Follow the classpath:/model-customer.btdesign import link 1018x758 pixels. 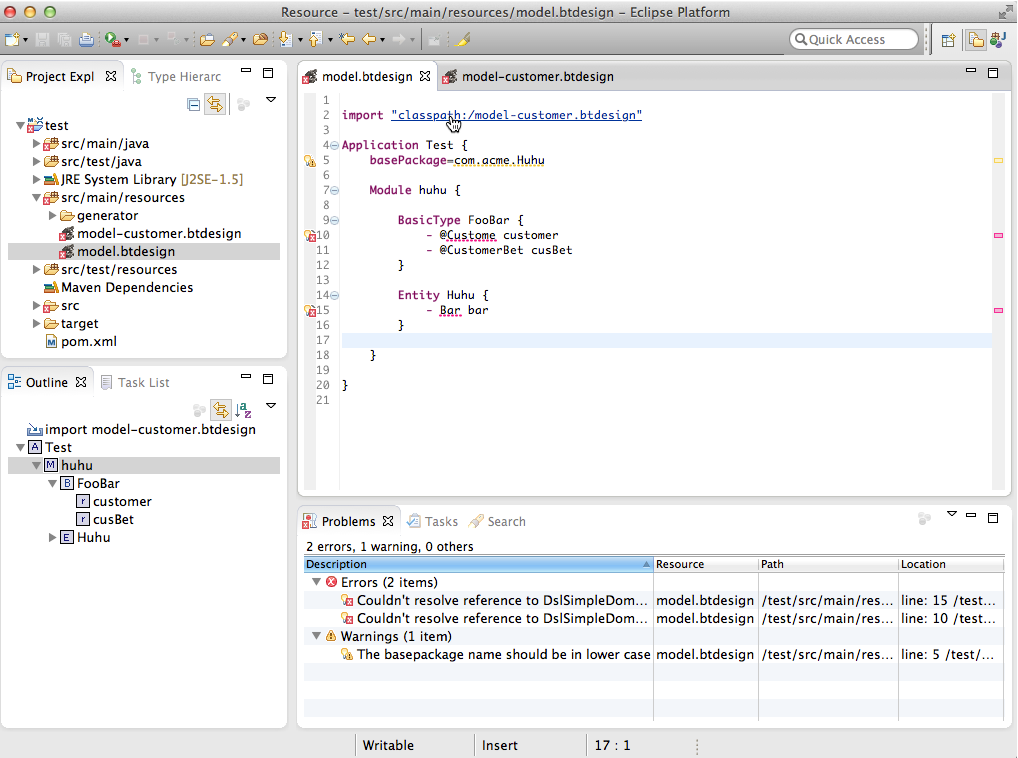(x=516, y=115)
